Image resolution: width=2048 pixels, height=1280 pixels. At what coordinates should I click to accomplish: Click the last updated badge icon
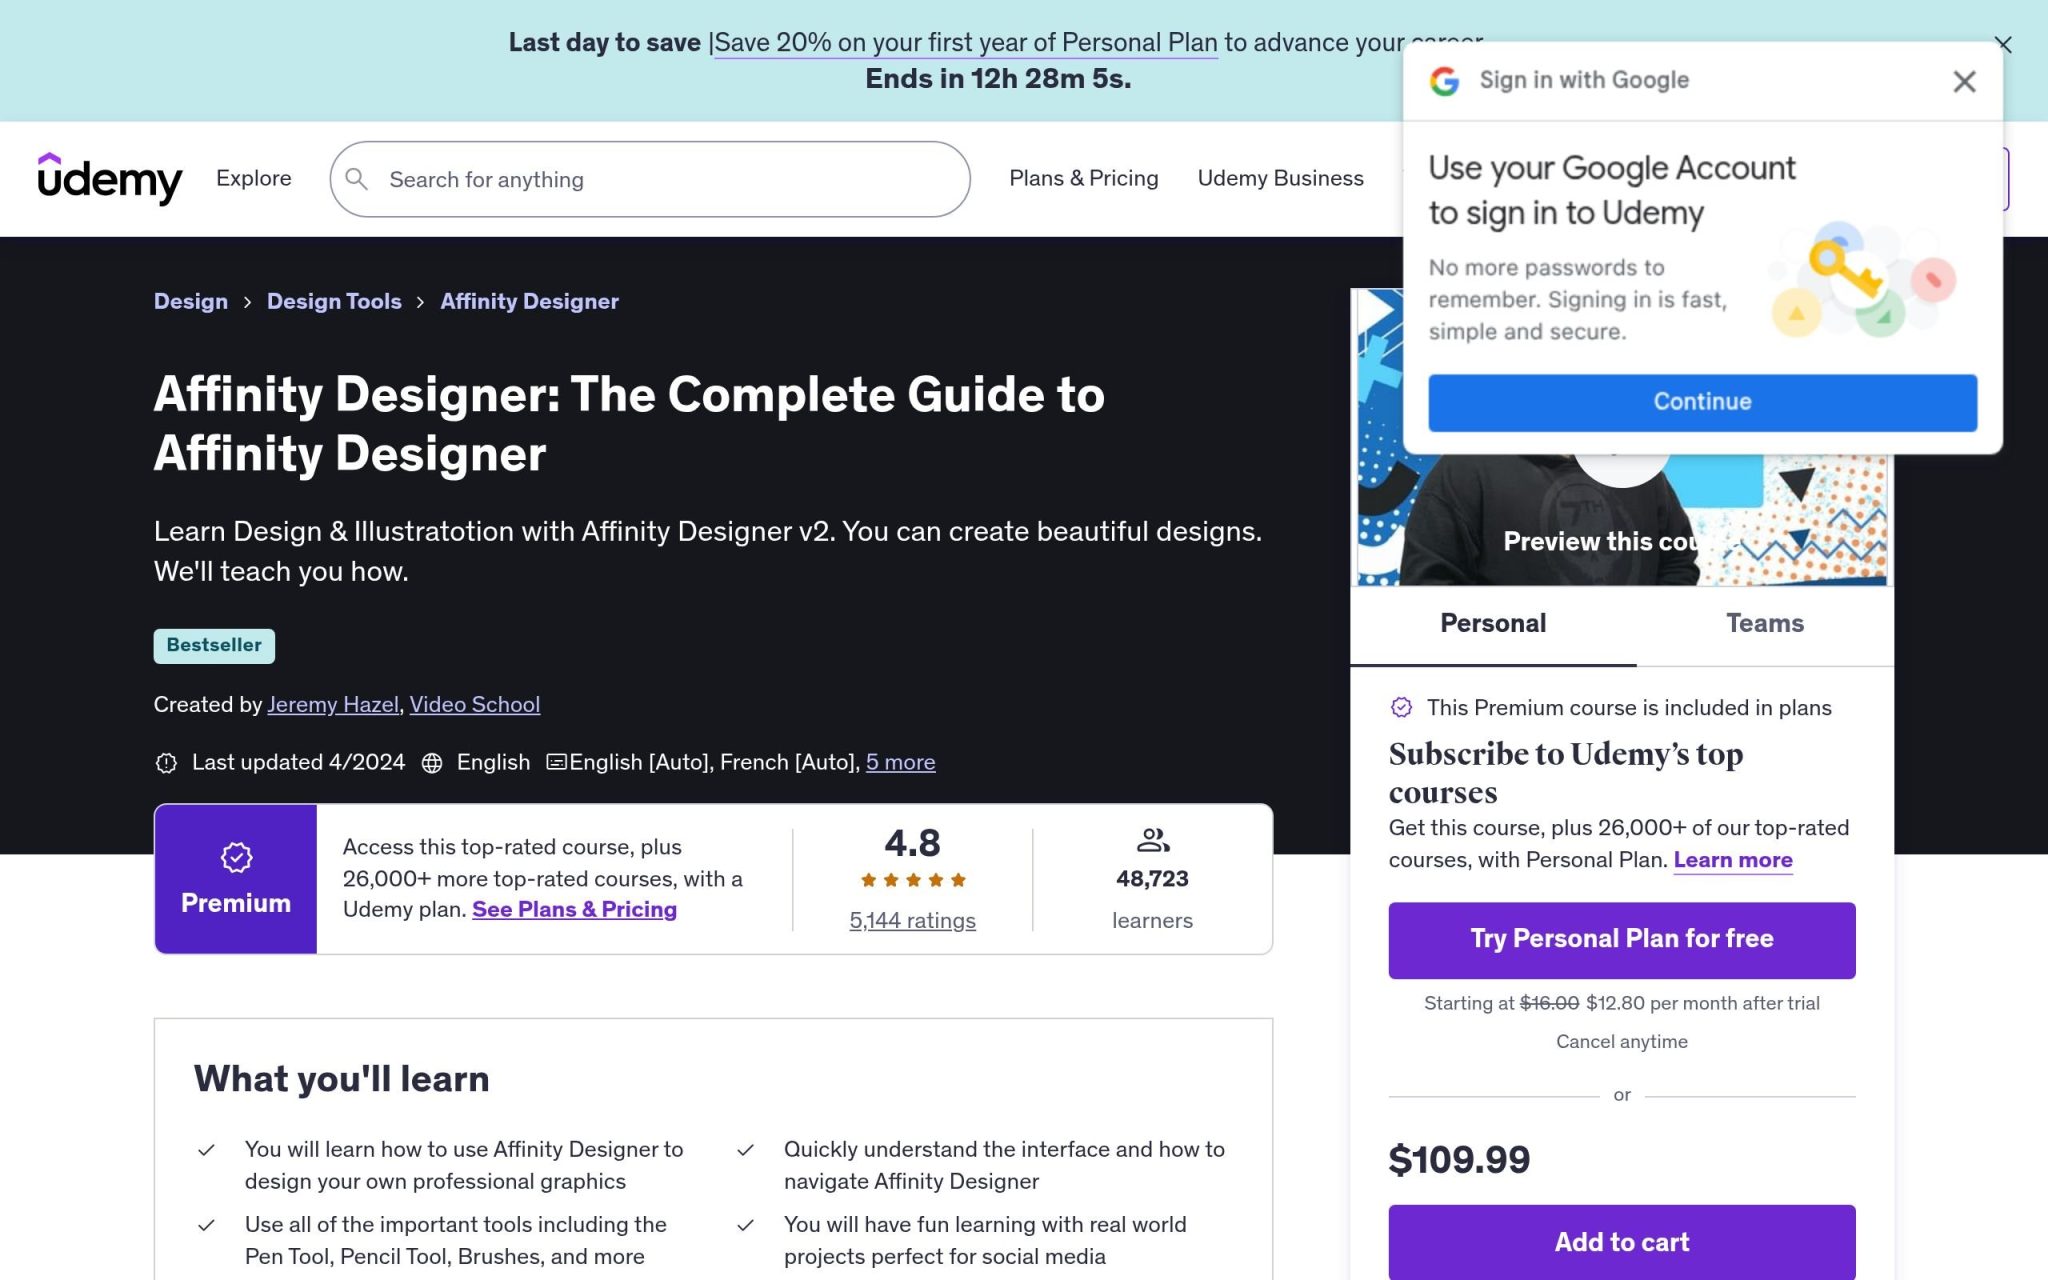coord(166,763)
